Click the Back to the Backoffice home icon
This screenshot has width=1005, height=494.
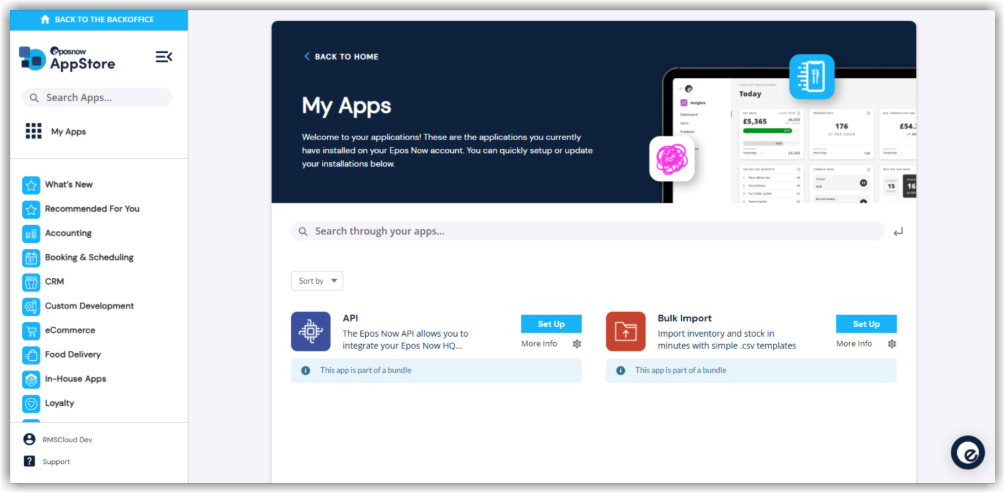click(x=45, y=20)
